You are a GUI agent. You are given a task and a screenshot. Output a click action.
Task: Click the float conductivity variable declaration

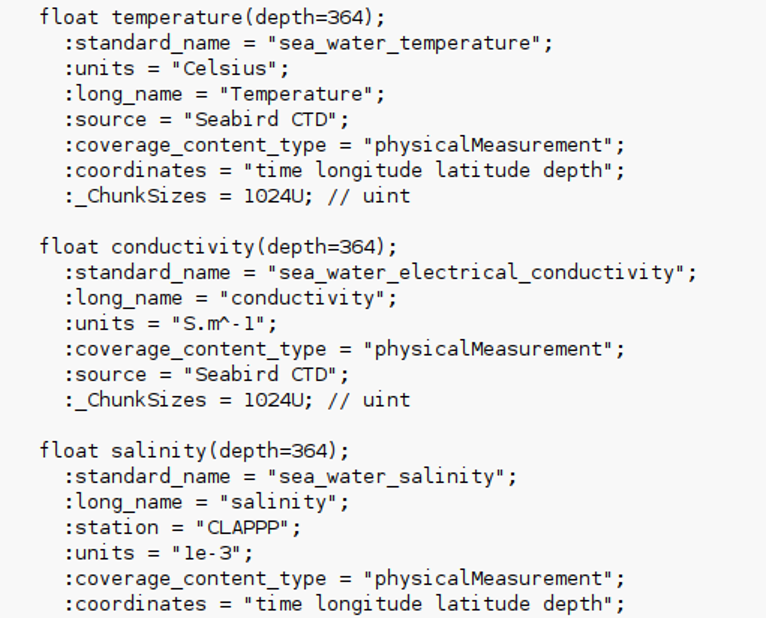[218, 247]
